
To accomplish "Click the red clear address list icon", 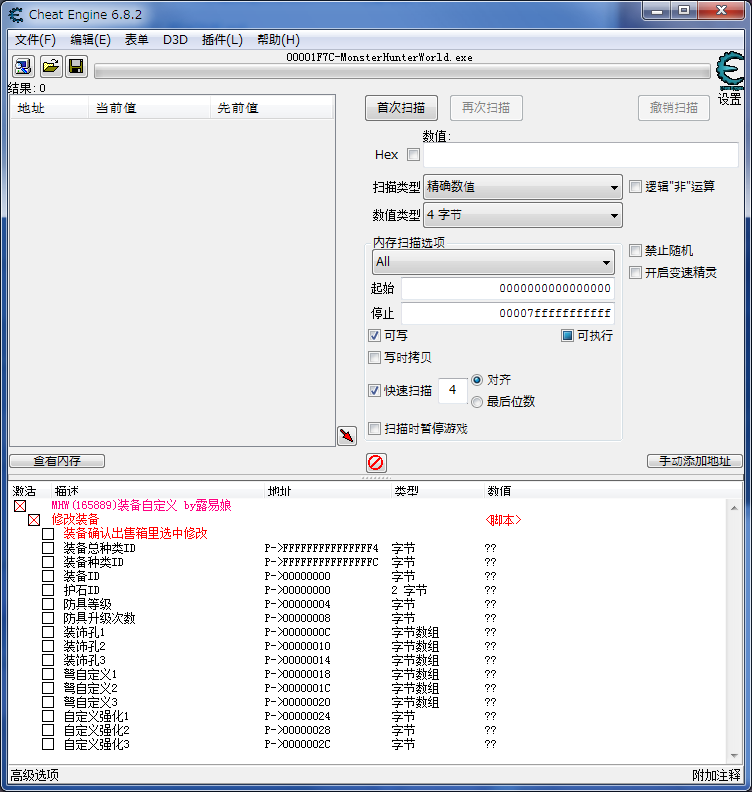I will (376, 462).
